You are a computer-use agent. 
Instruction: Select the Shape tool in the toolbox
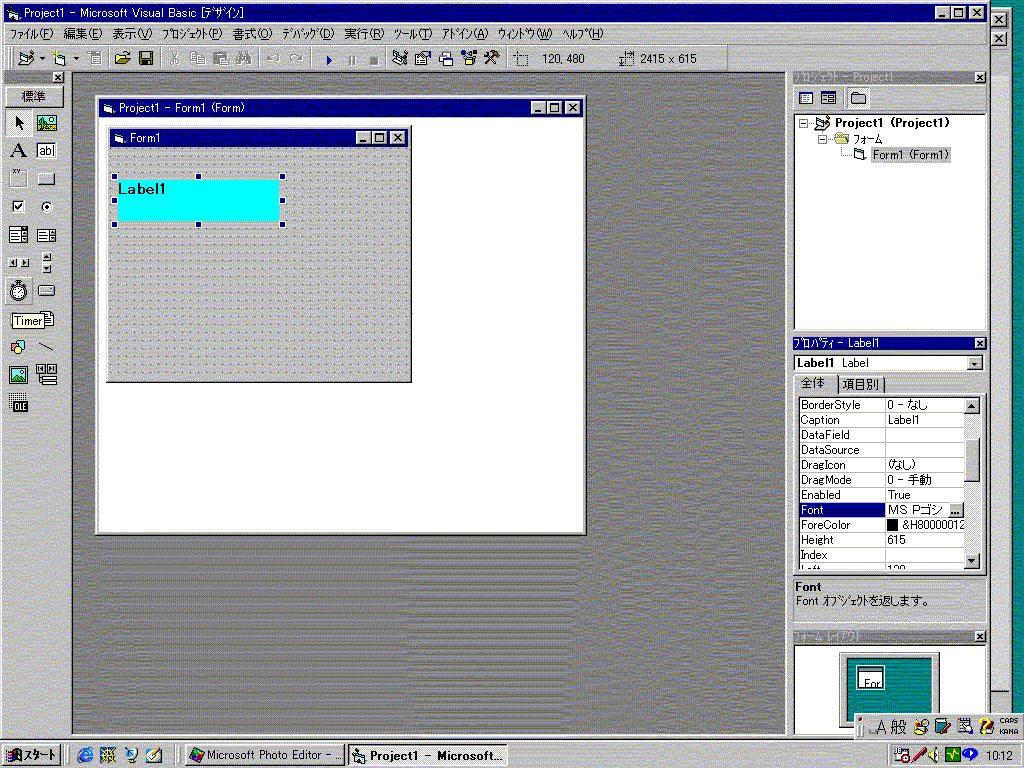19,347
